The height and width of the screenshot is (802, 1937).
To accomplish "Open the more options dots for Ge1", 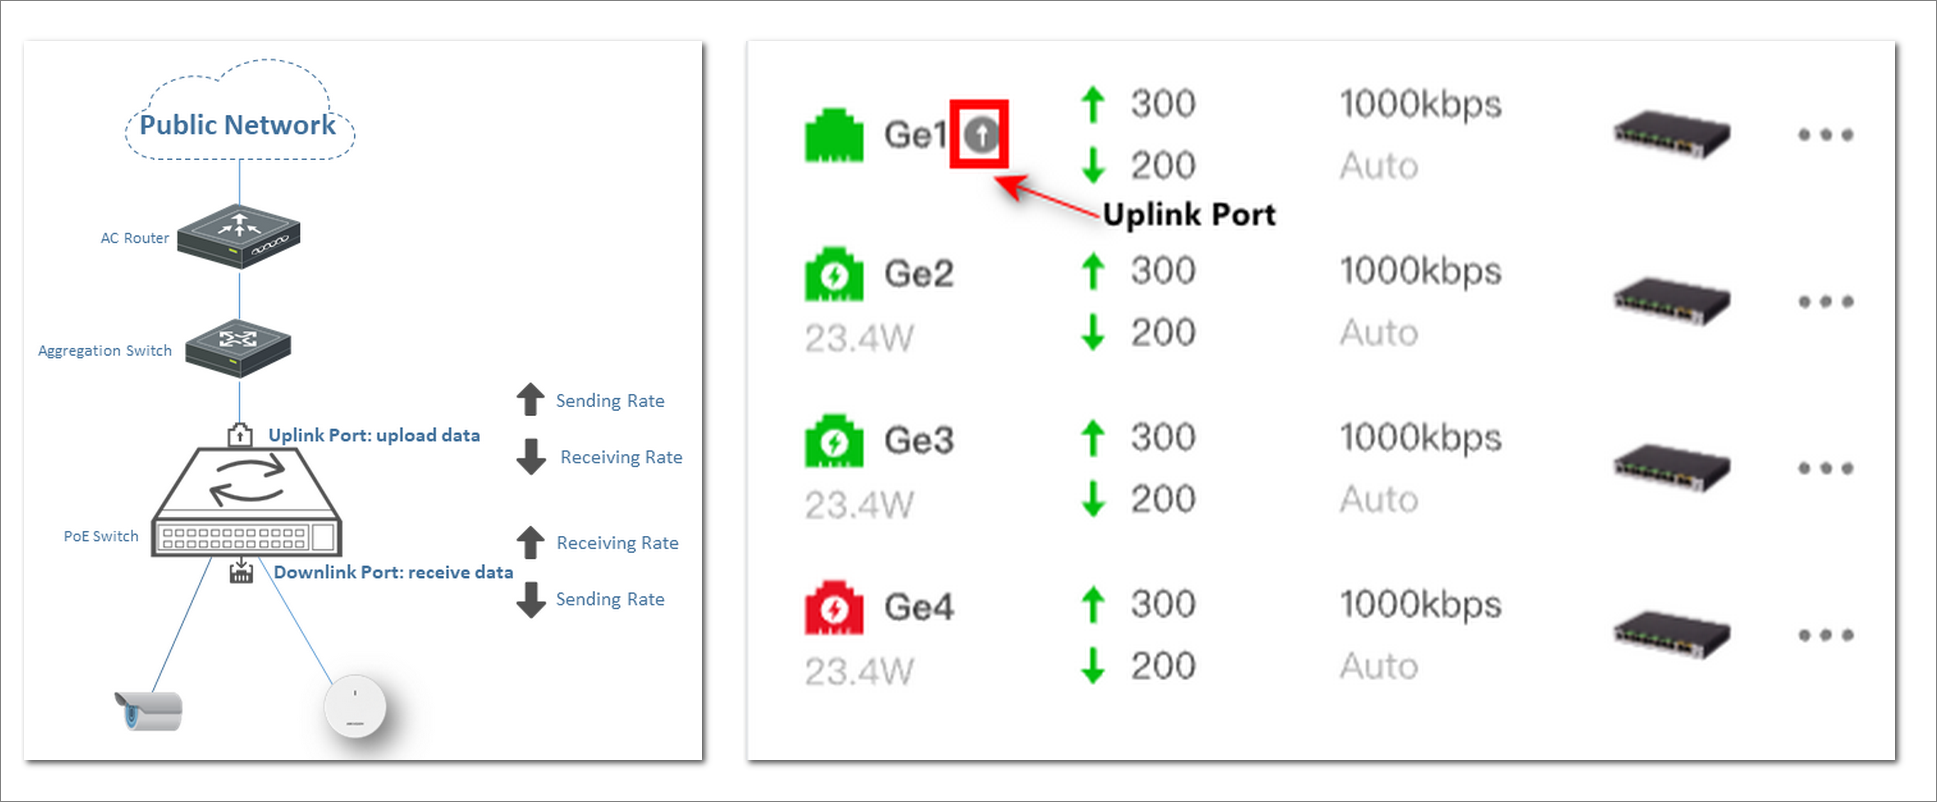I will [x=1825, y=134].
